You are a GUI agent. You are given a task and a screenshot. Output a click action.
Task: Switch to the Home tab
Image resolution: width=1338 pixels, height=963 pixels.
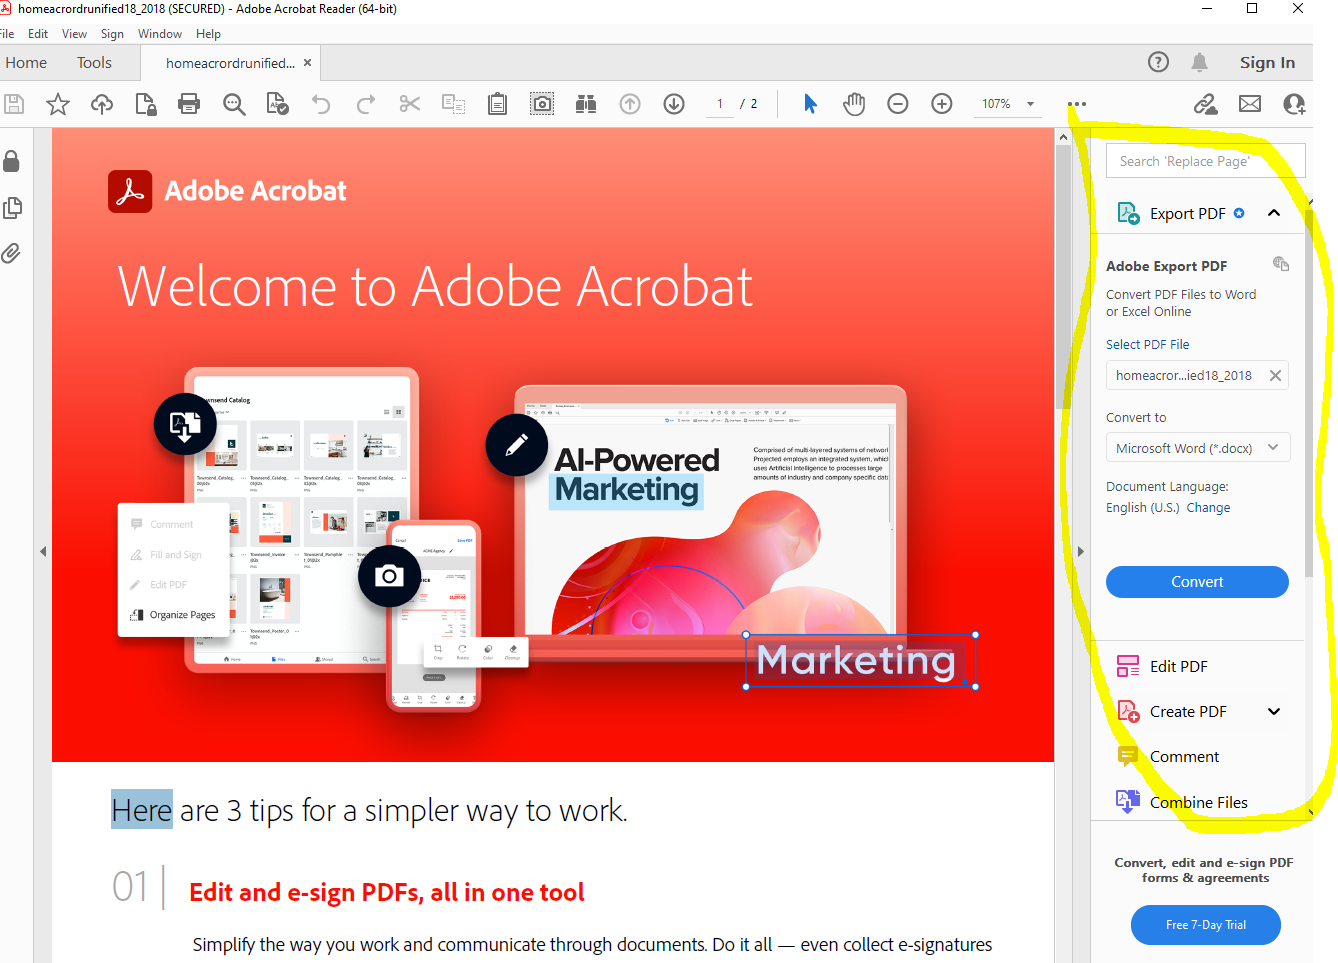26,62
